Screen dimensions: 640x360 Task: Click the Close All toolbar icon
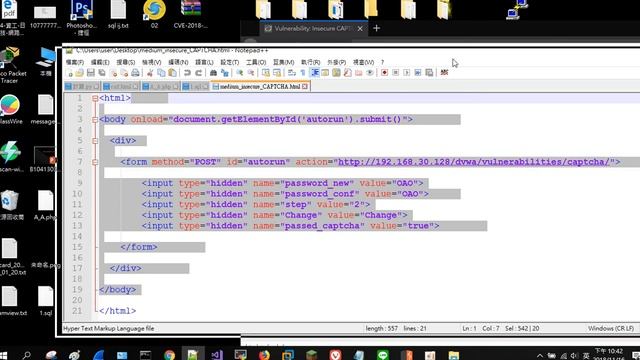pos(124,73)
